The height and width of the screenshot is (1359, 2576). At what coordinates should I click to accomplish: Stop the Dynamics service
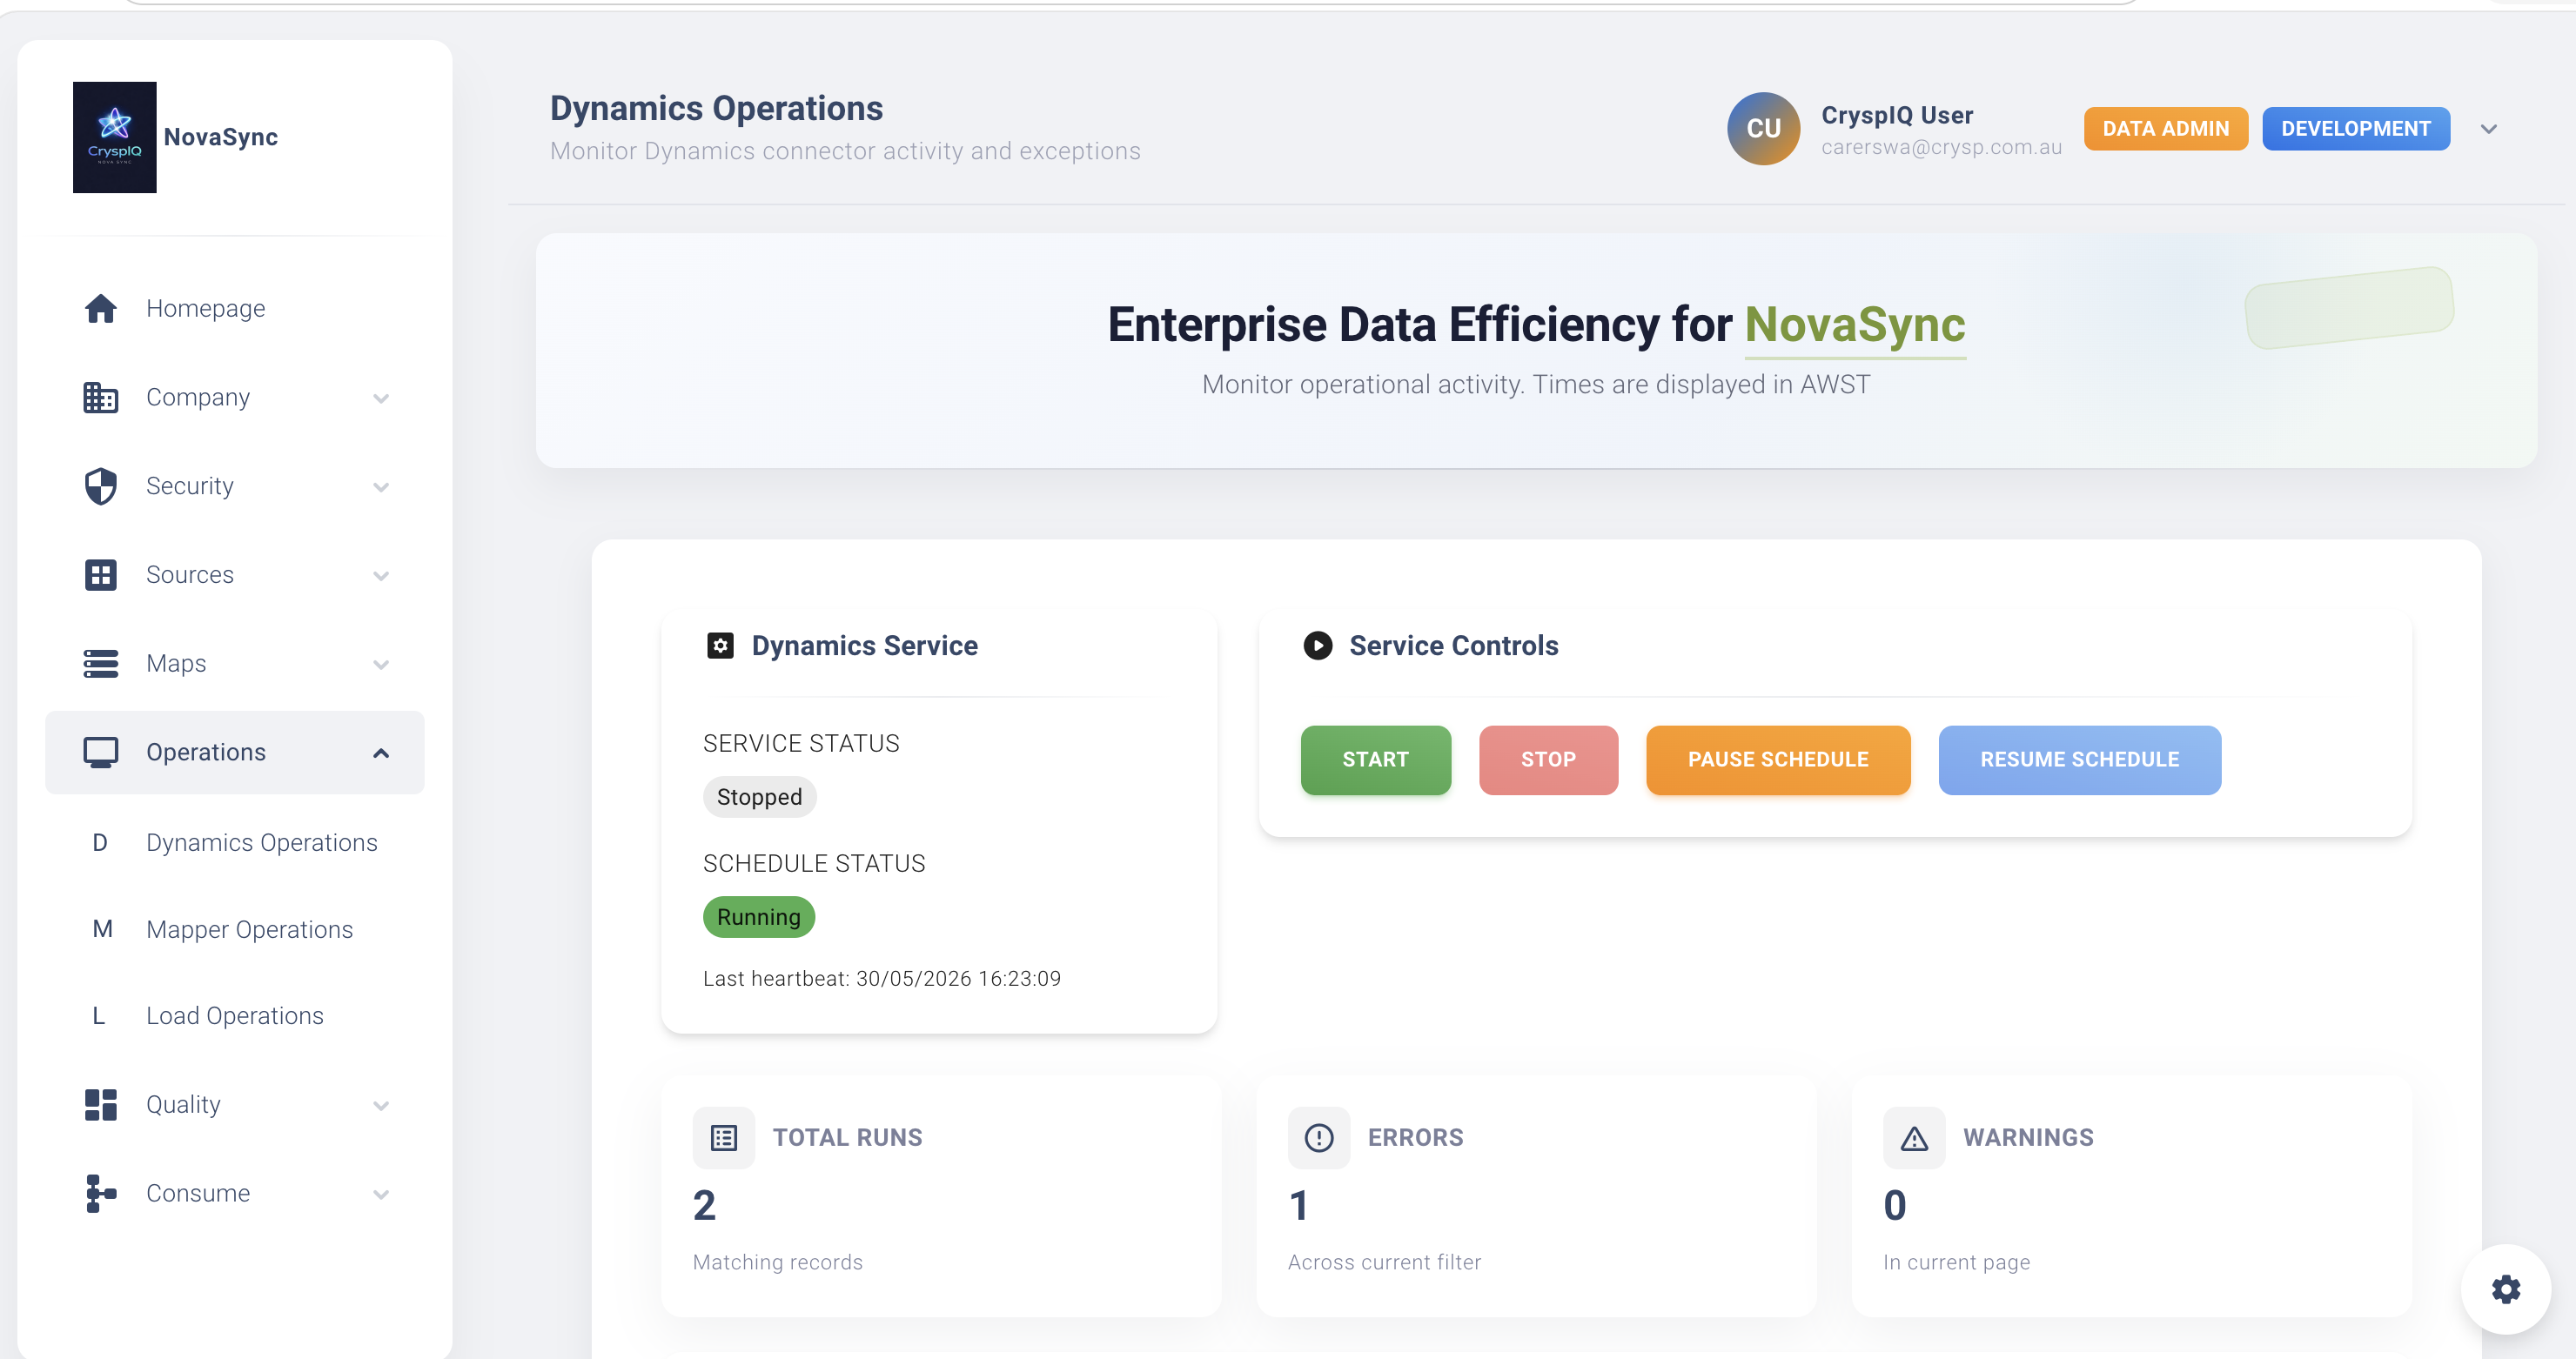point(1548,760)
